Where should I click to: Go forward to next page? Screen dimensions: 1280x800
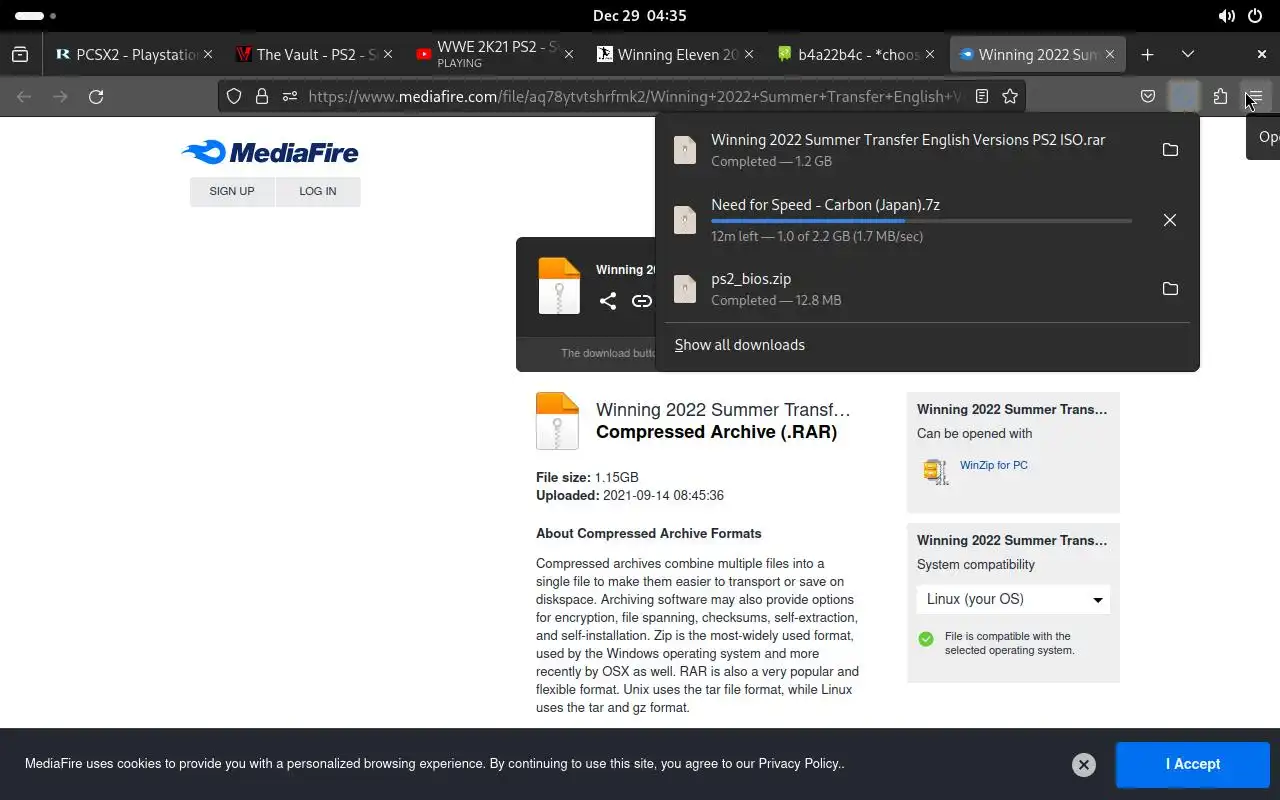(x=60, y=97)
